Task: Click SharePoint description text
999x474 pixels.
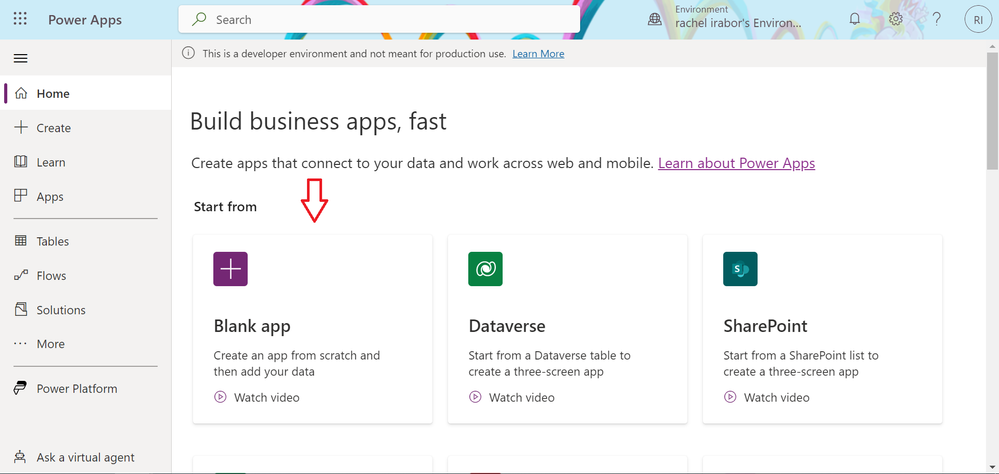Action: (x=801, y=363)
